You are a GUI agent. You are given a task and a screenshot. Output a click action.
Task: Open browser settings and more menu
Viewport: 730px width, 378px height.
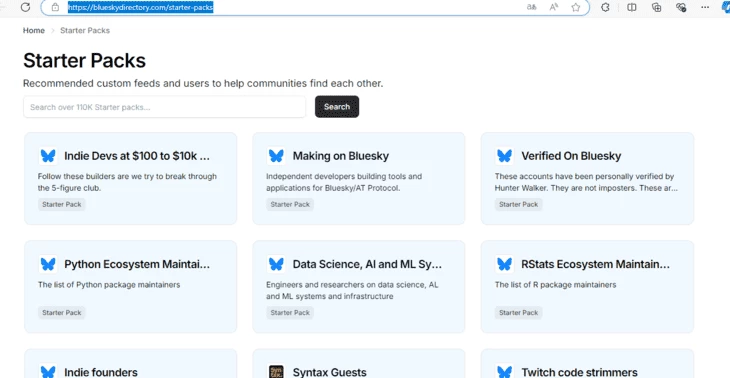click(x=705, y=7)
